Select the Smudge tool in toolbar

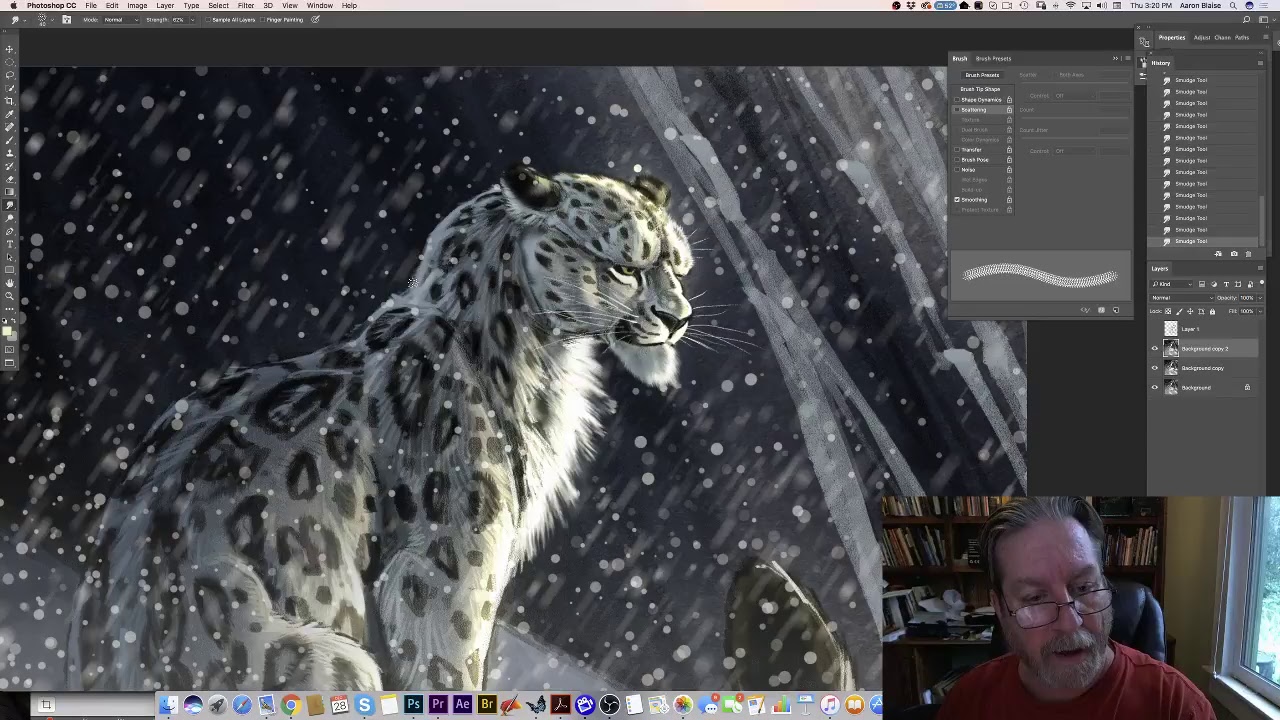(10, 205)
